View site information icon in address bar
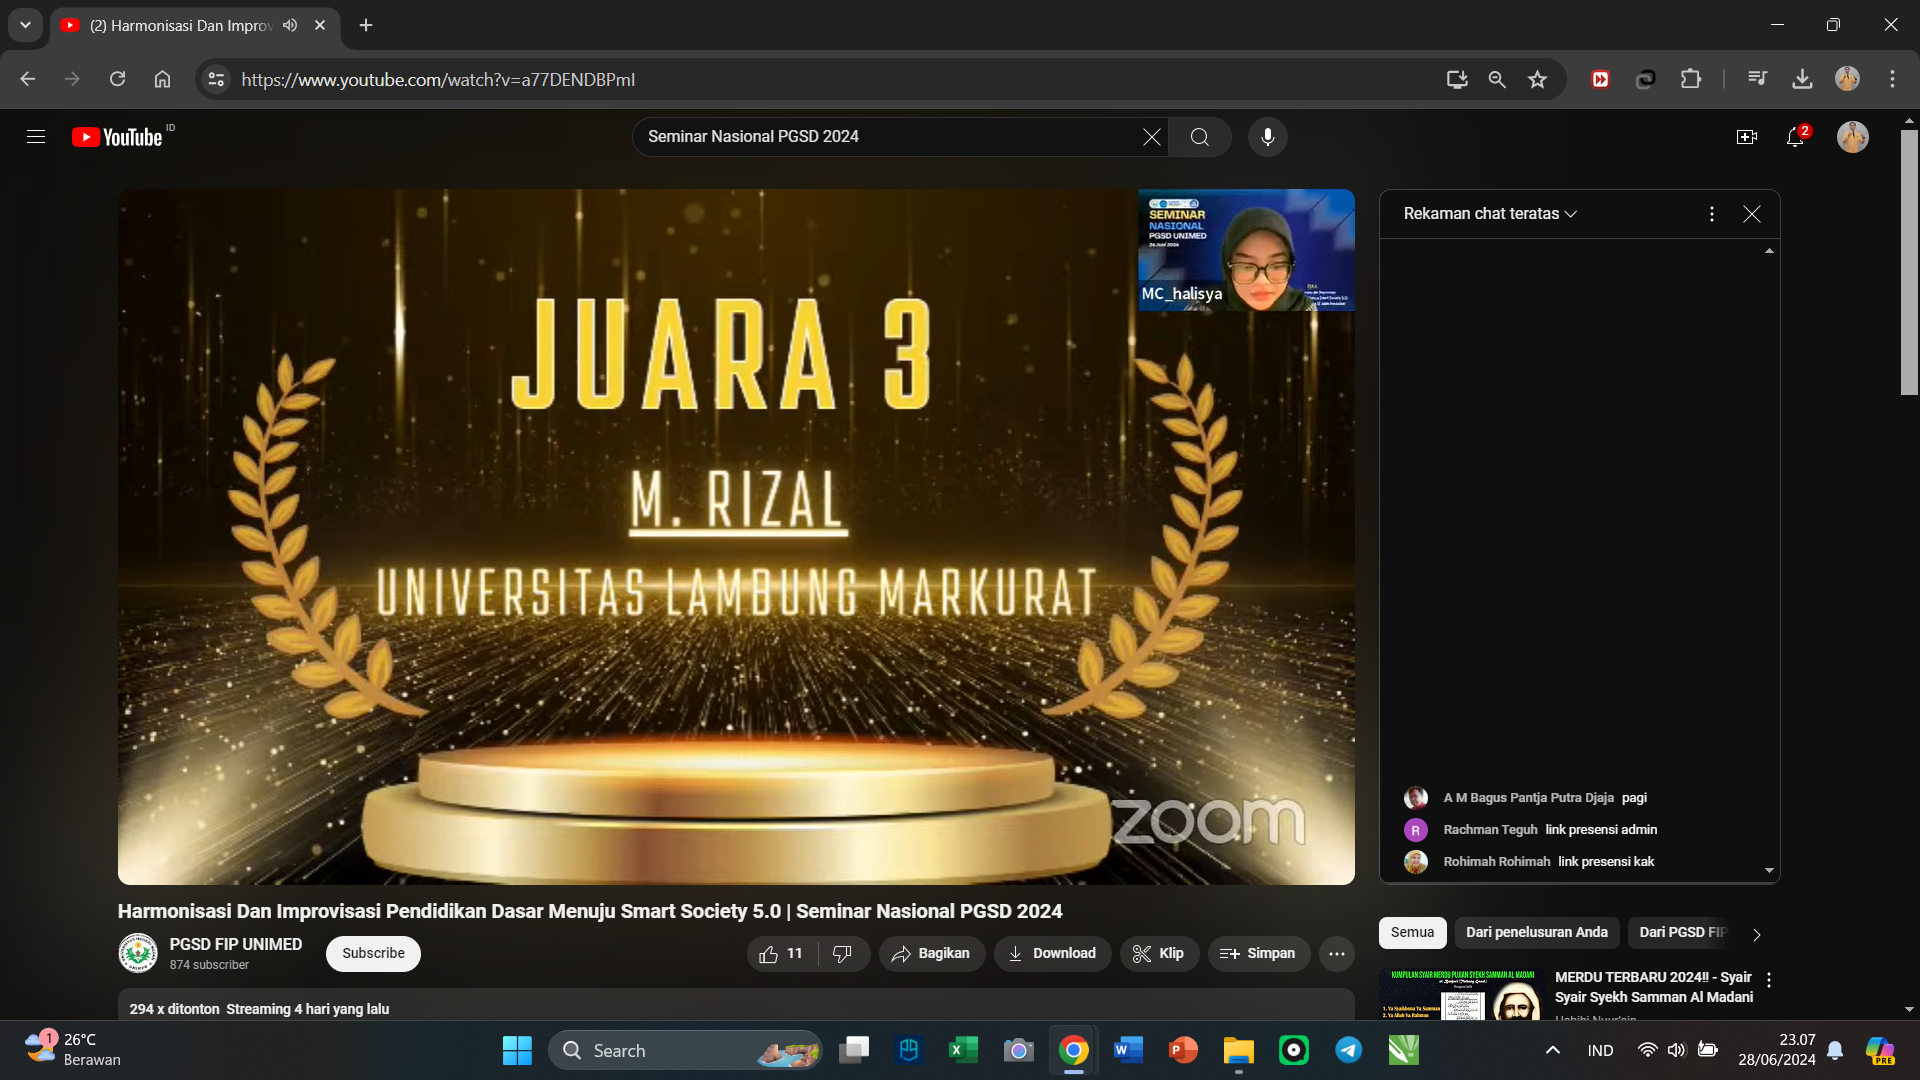Image resolution: width=1920 pixels, height=1080 pixels. pyautogui.click(x=216, y=79)
